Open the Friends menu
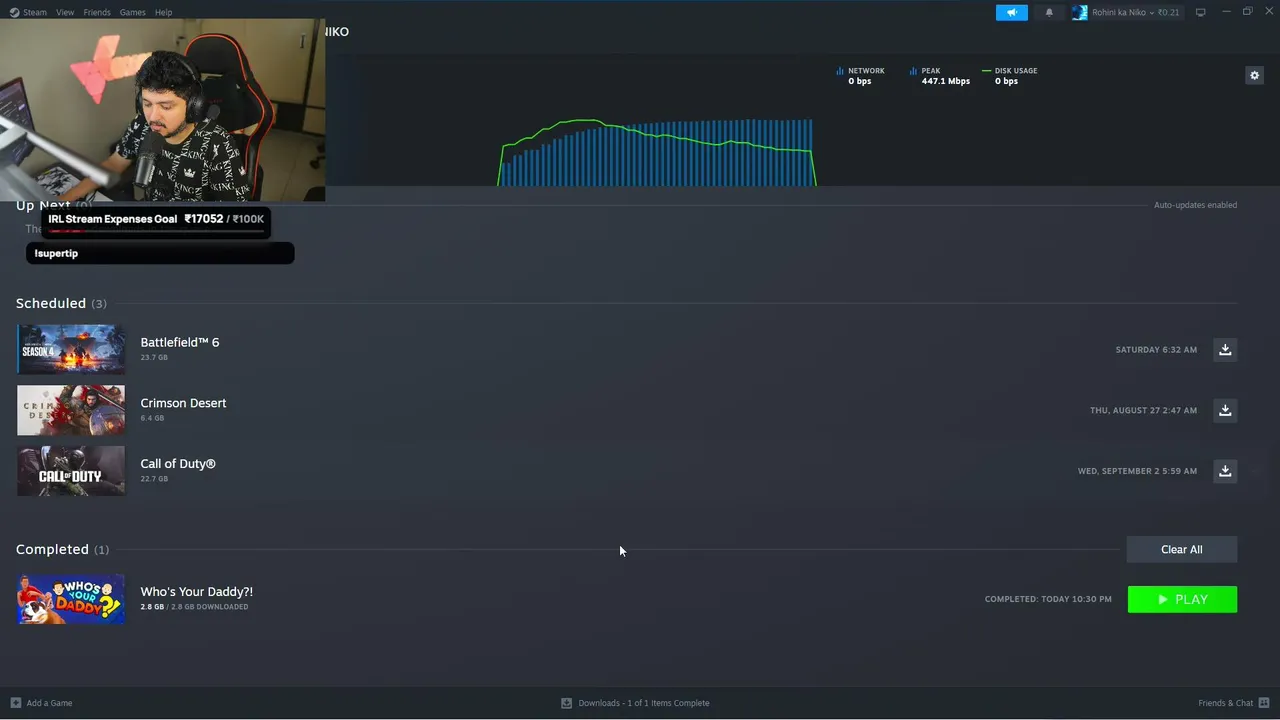This screenshot has height=720, width=1280. [x=97, y=12]
